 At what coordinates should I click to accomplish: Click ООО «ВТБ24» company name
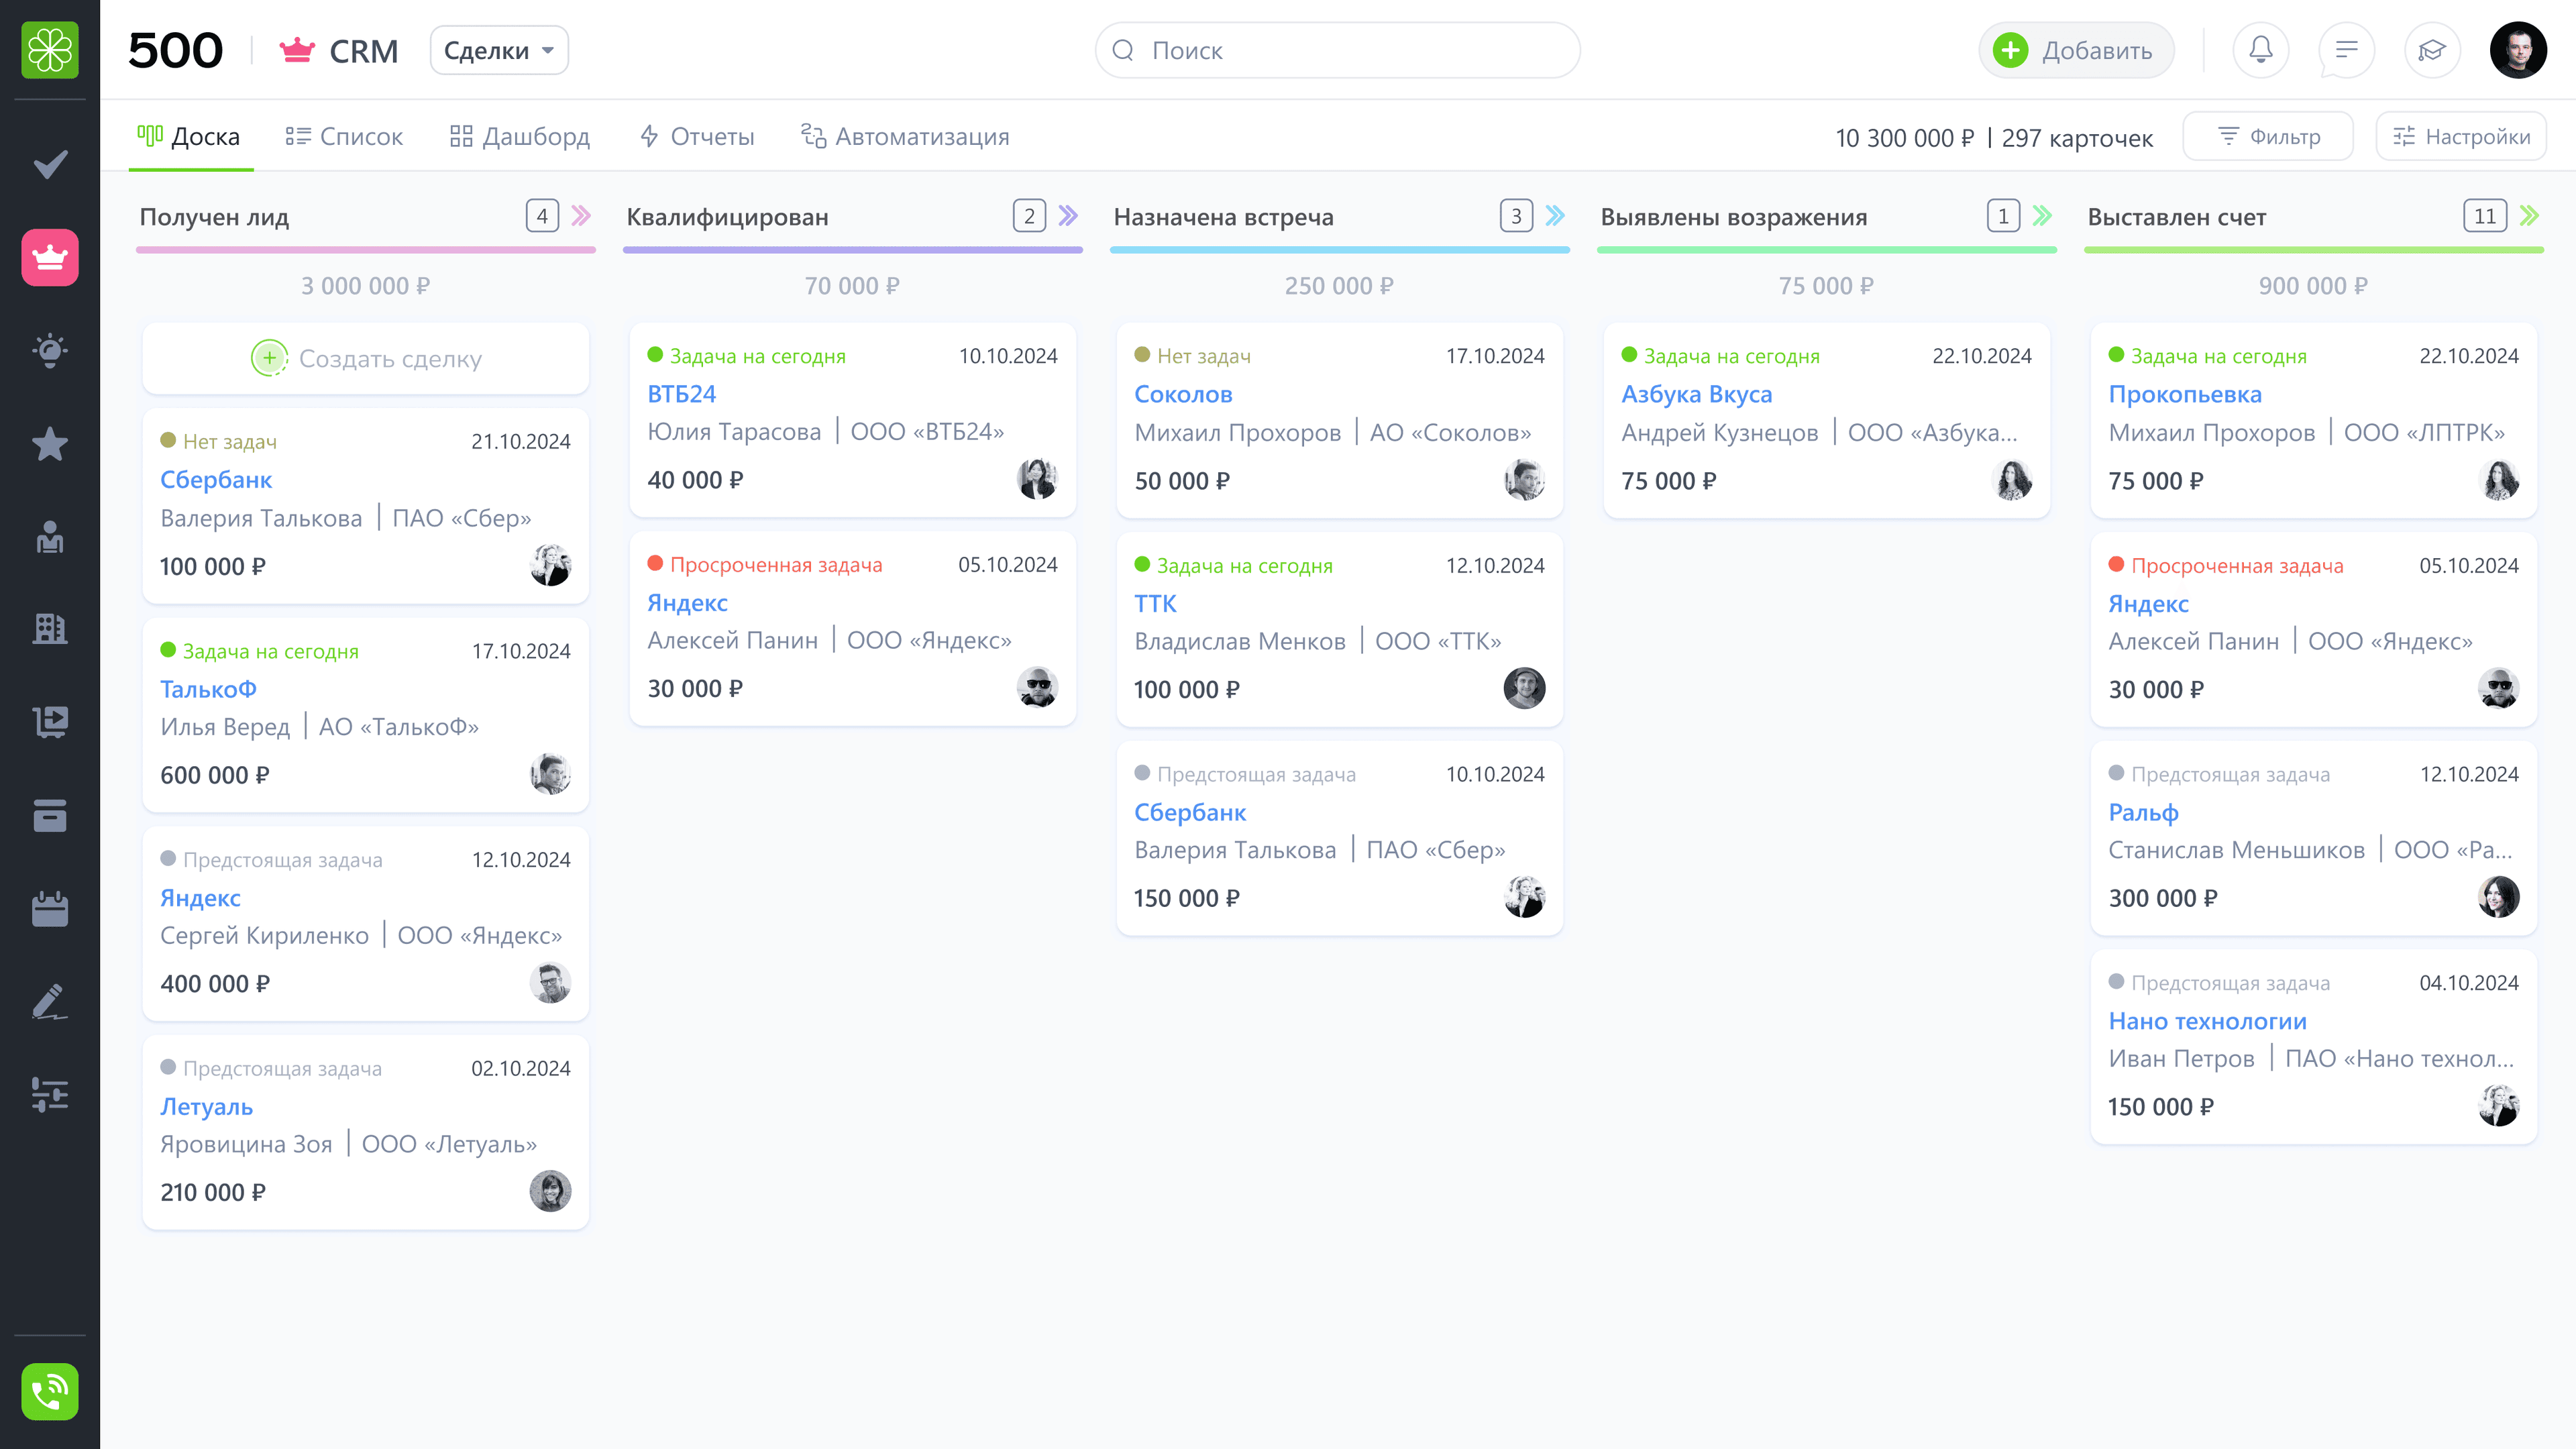pyautogui.click(x=927, y=431)
